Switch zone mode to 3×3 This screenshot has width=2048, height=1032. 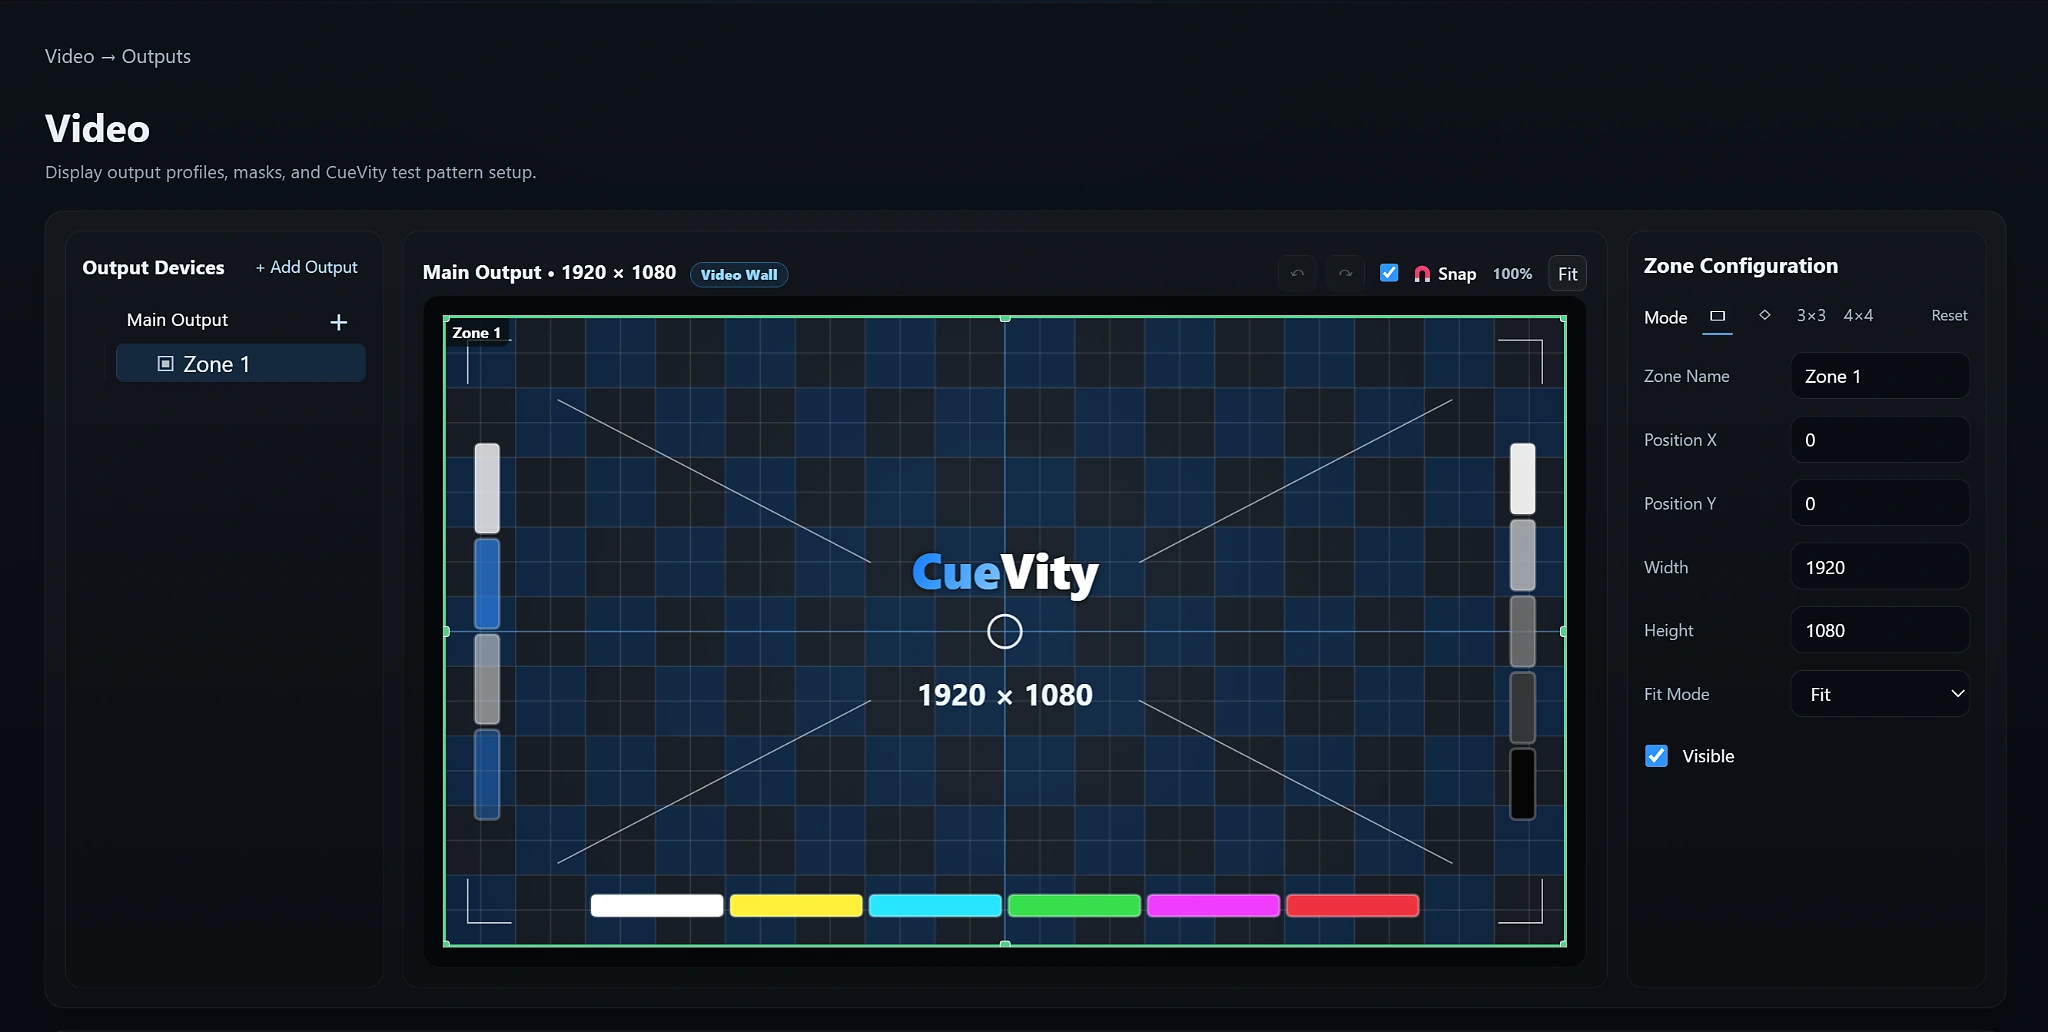point(1811,316)
